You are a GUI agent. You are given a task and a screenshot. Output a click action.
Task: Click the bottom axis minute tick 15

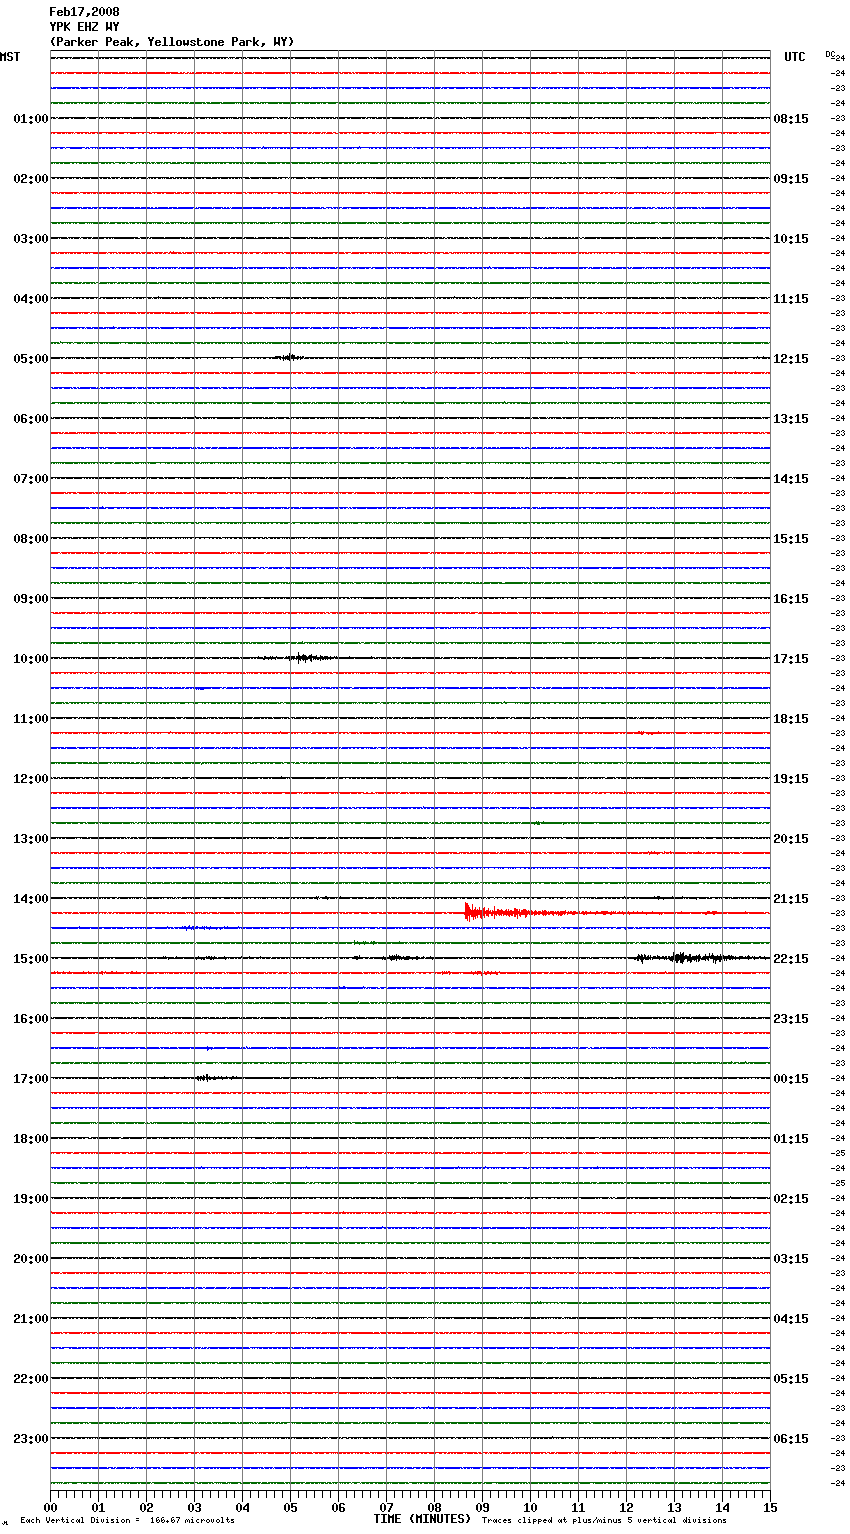[770, 1507]
